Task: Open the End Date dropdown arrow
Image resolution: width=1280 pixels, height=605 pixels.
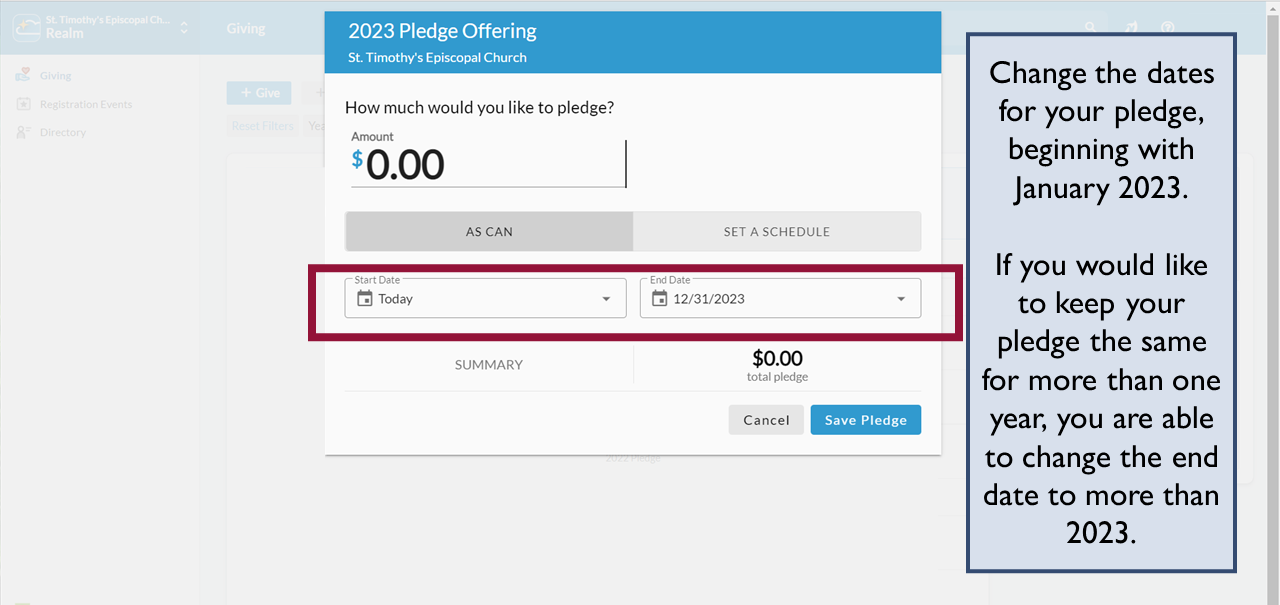Action: (x=901, y=299)
